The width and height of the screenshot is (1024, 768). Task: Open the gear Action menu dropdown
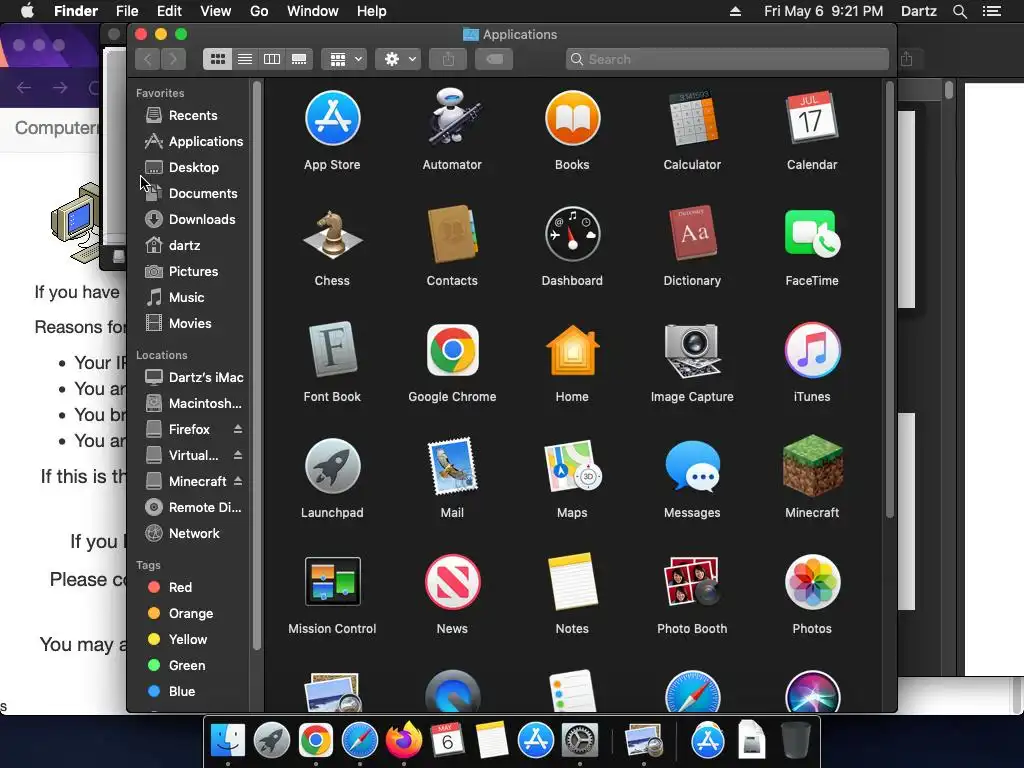pos(398,59)
